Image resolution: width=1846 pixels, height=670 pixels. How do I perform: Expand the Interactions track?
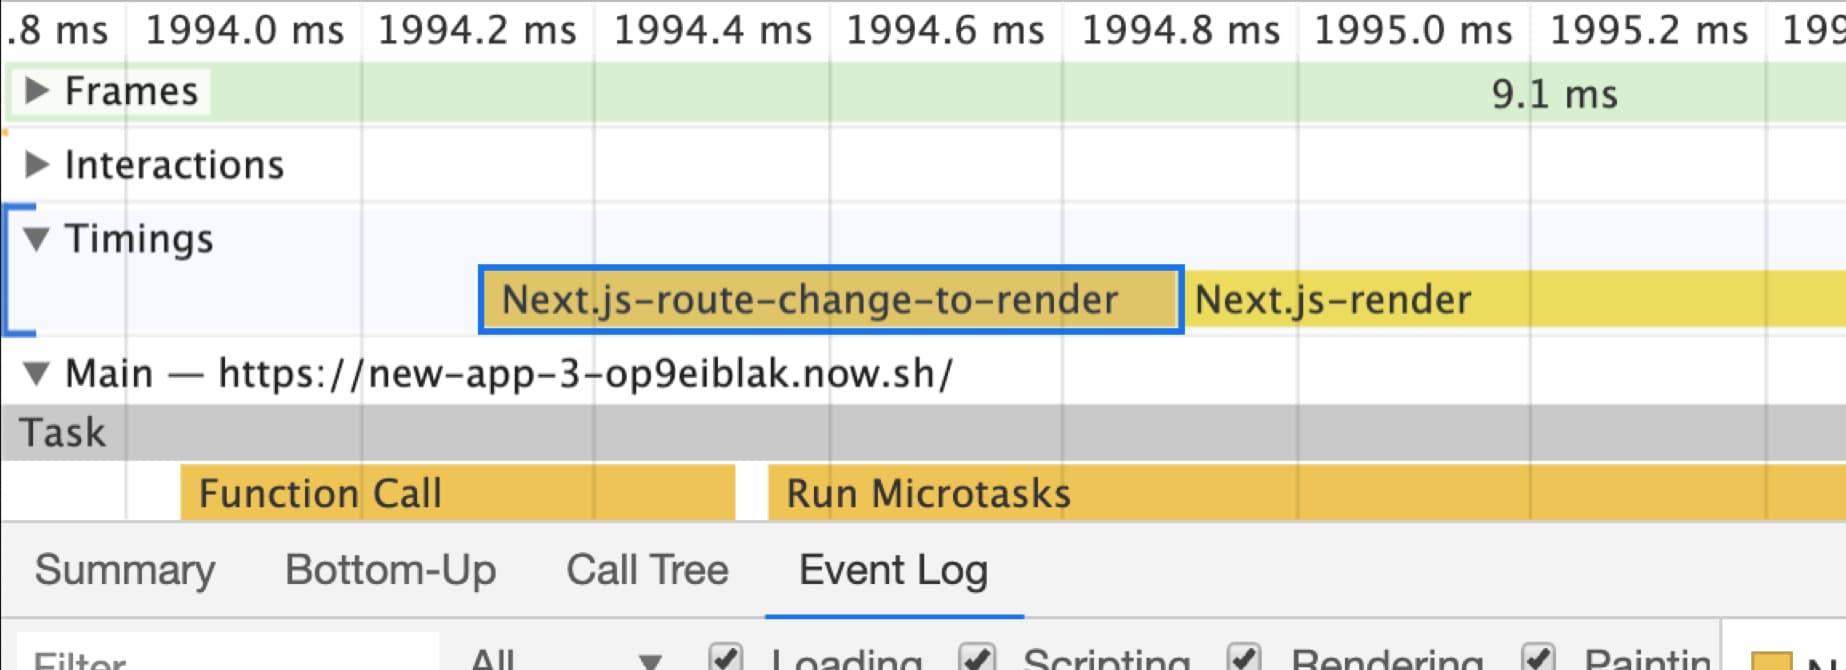coord(37,165)
